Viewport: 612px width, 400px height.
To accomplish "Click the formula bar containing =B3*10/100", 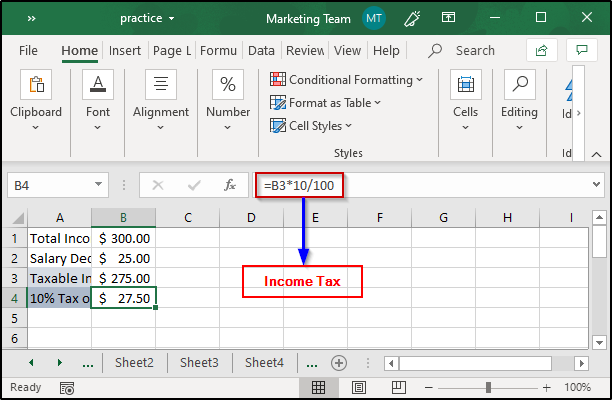I will [x=428, y=185].
